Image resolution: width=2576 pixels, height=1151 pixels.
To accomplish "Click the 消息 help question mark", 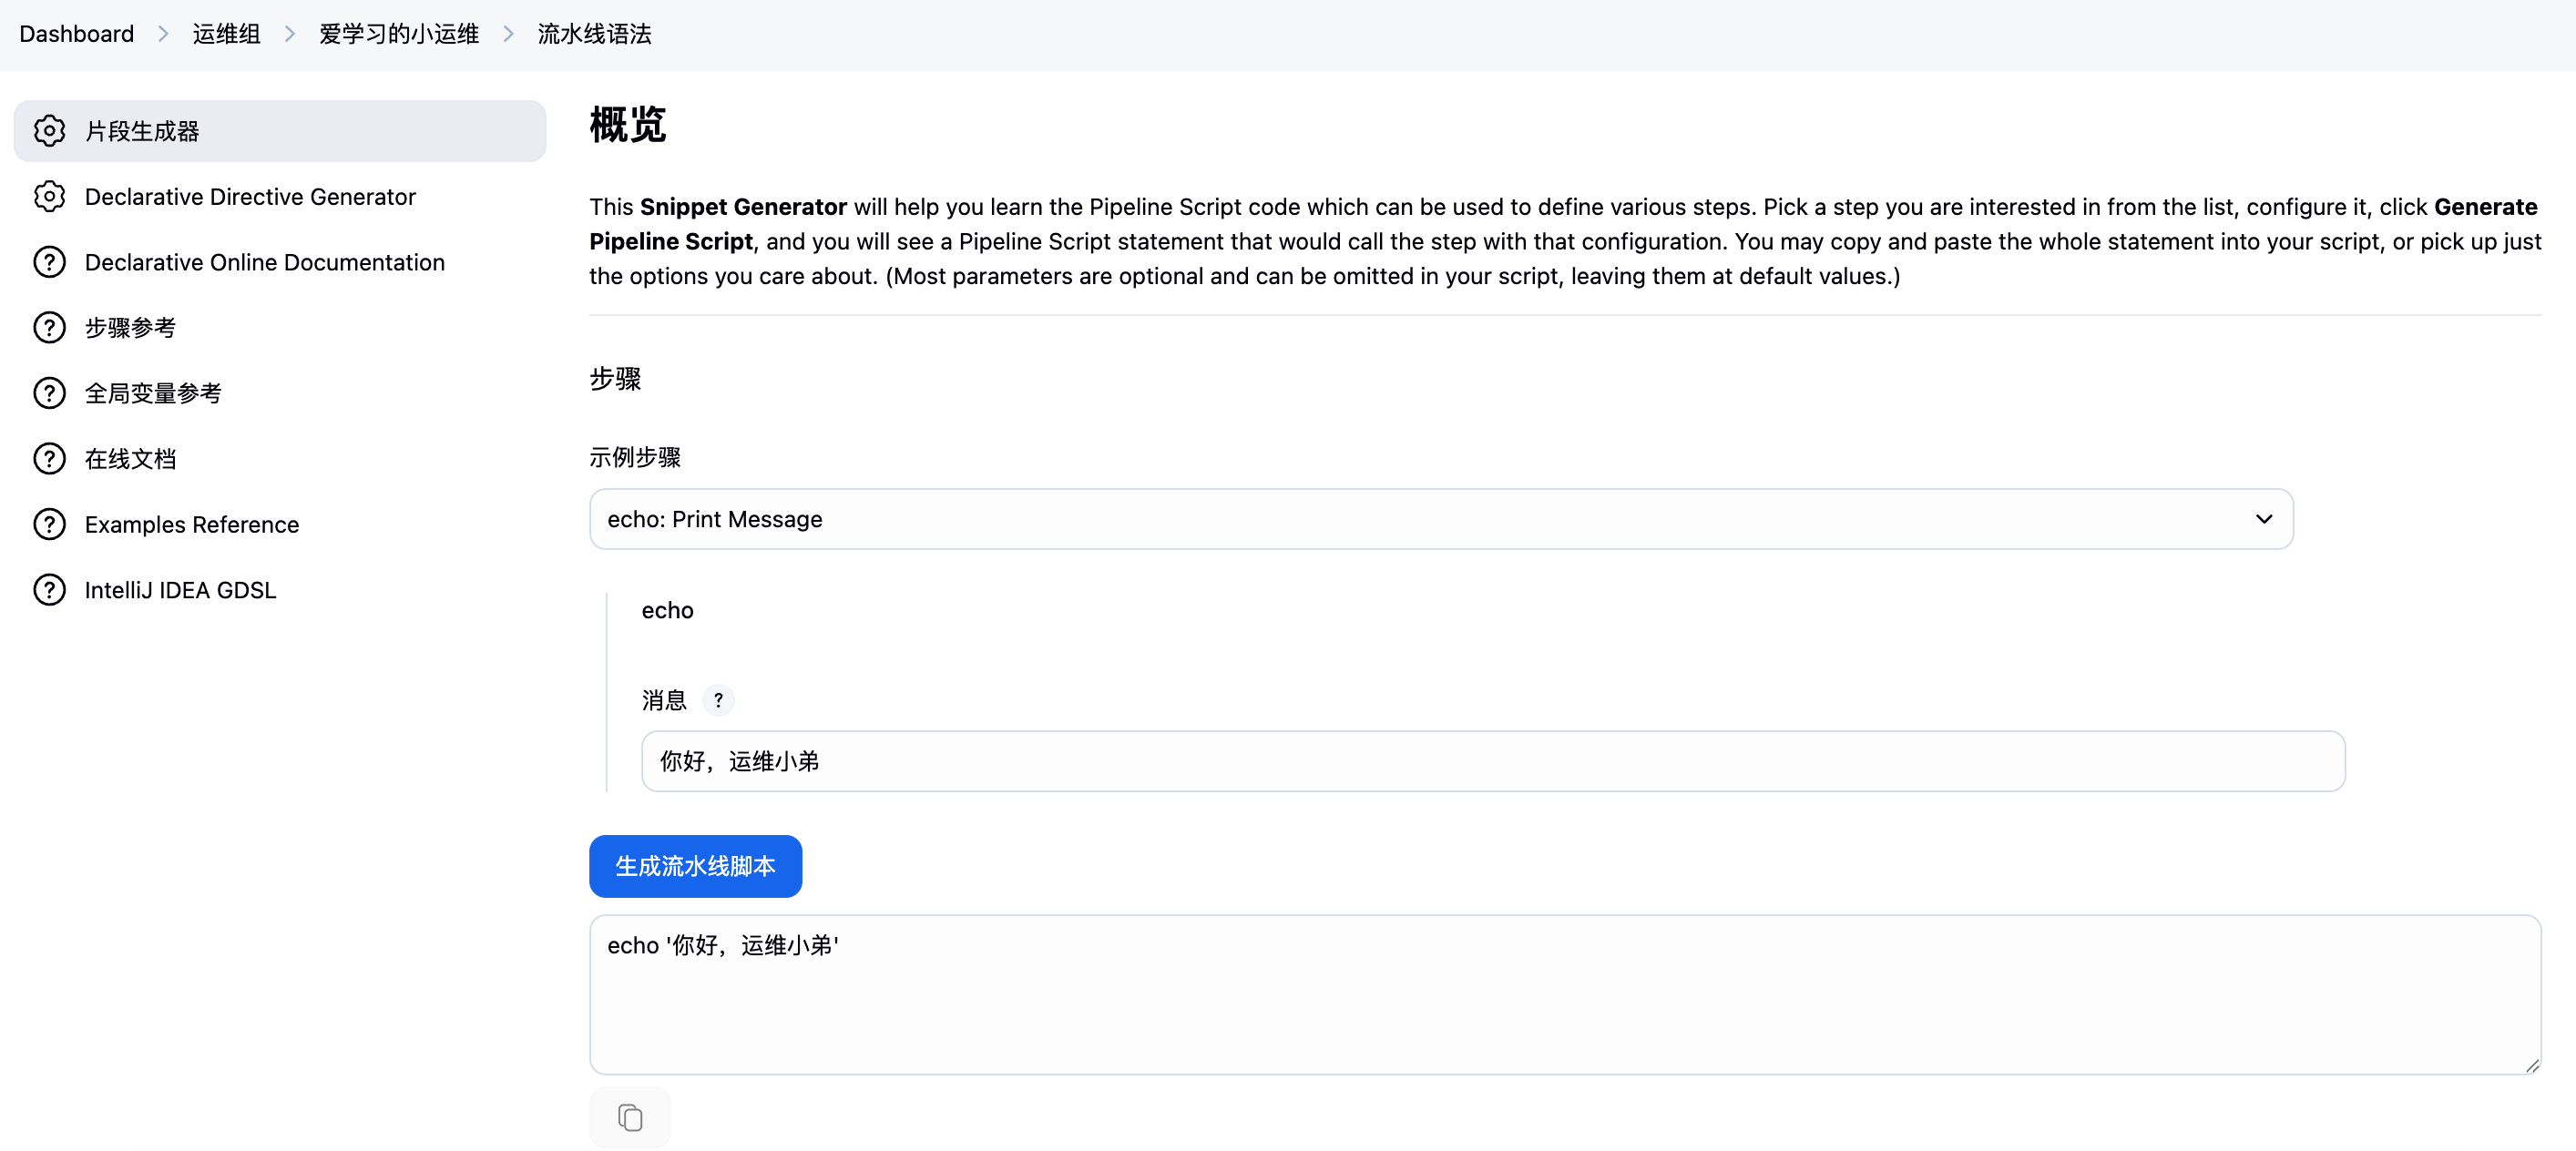I will pyautogui.click(x=718, y=700).
